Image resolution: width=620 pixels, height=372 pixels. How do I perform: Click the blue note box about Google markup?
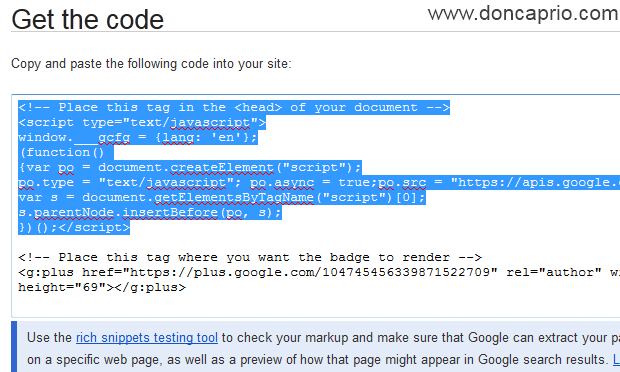[316, 347]
